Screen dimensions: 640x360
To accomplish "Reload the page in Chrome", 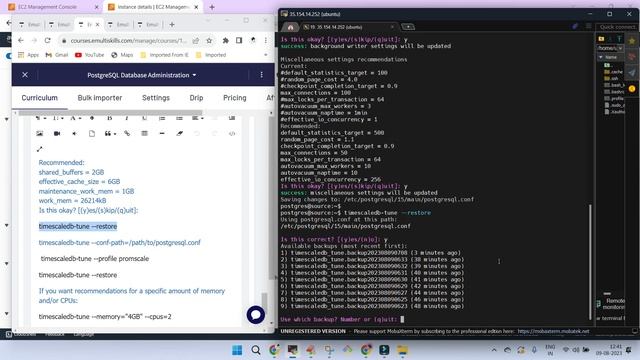I will coord(48,40).
